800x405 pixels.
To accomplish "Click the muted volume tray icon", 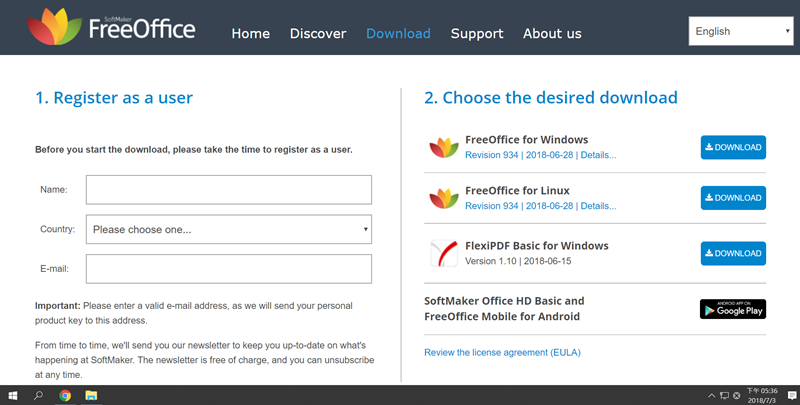I will point(737,396).
